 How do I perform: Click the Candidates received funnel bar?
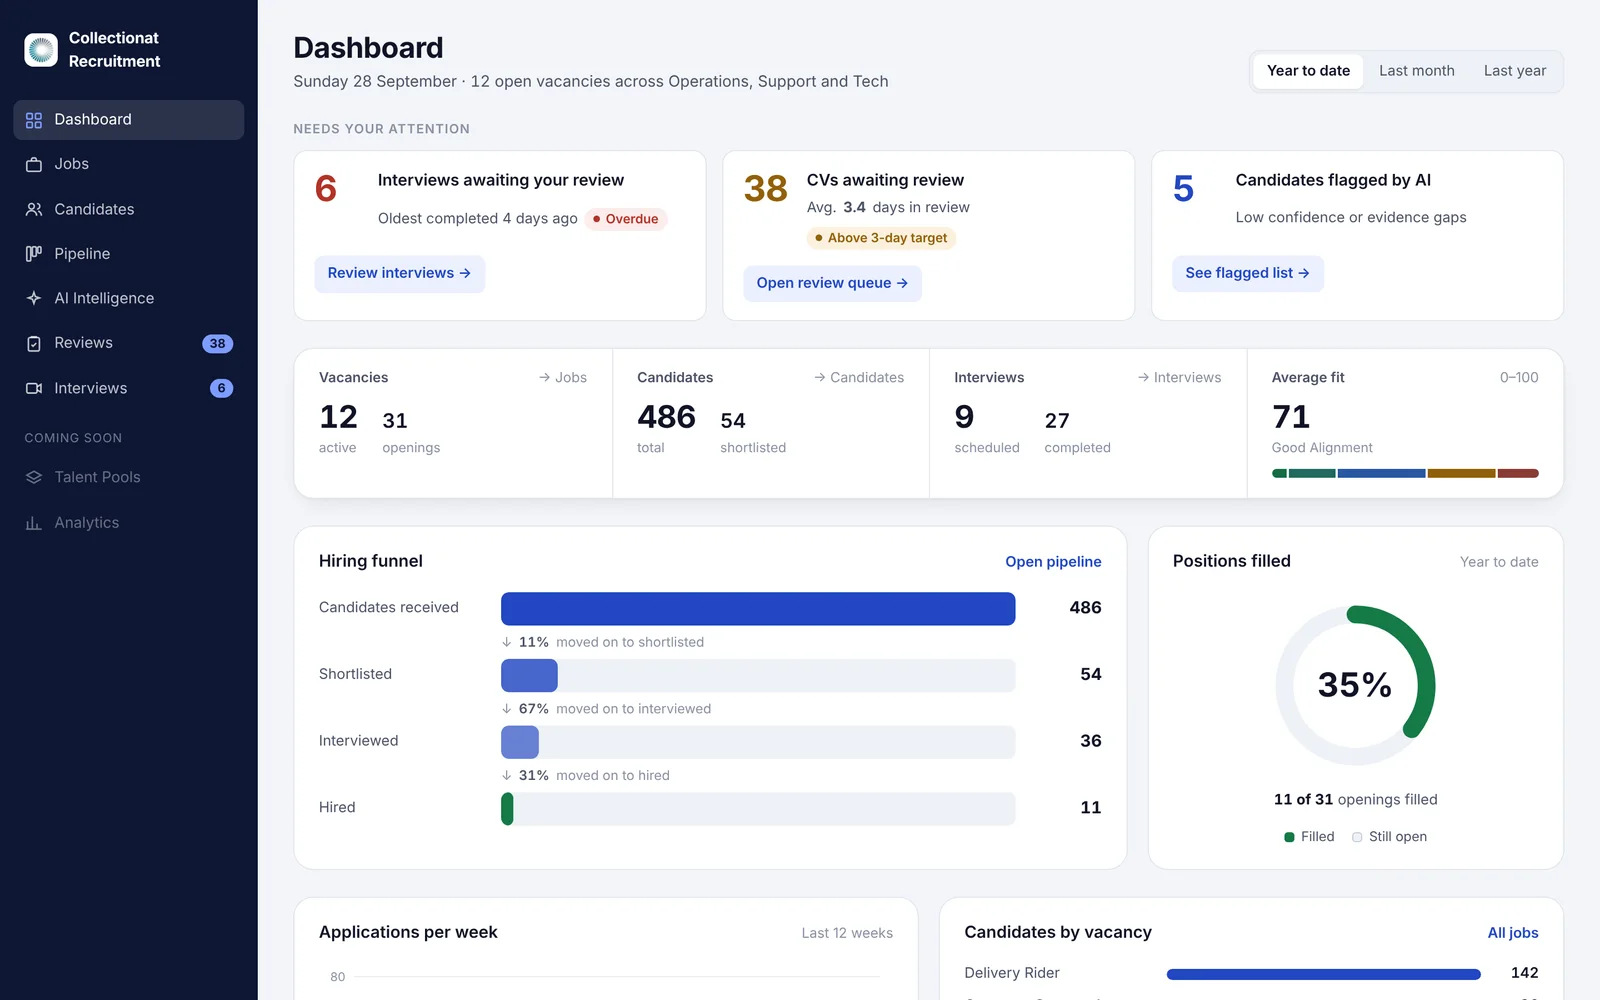point(758,609)
